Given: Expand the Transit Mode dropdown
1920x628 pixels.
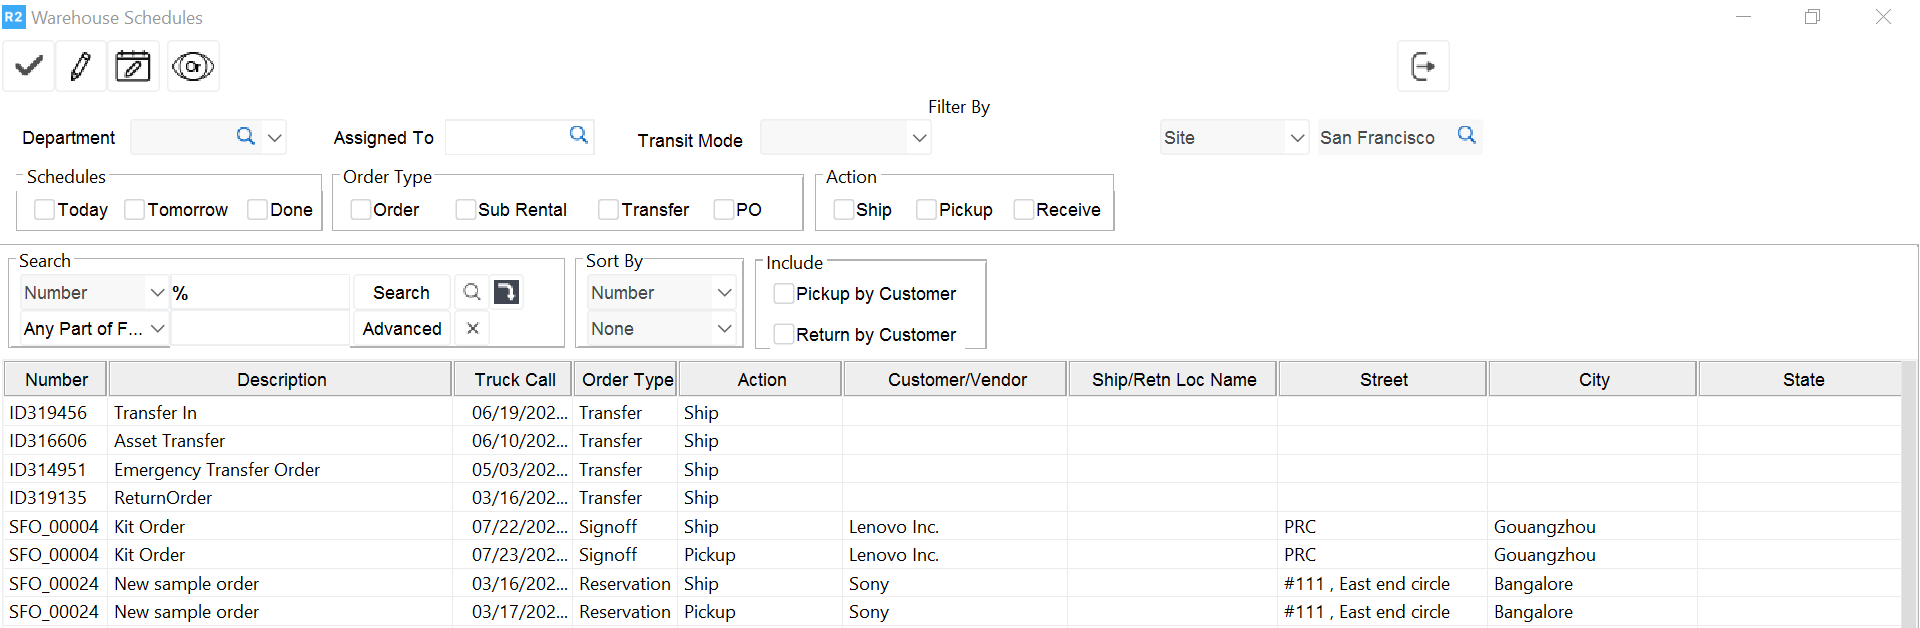Looking at the screenshot, I should (x=919, y=138).
